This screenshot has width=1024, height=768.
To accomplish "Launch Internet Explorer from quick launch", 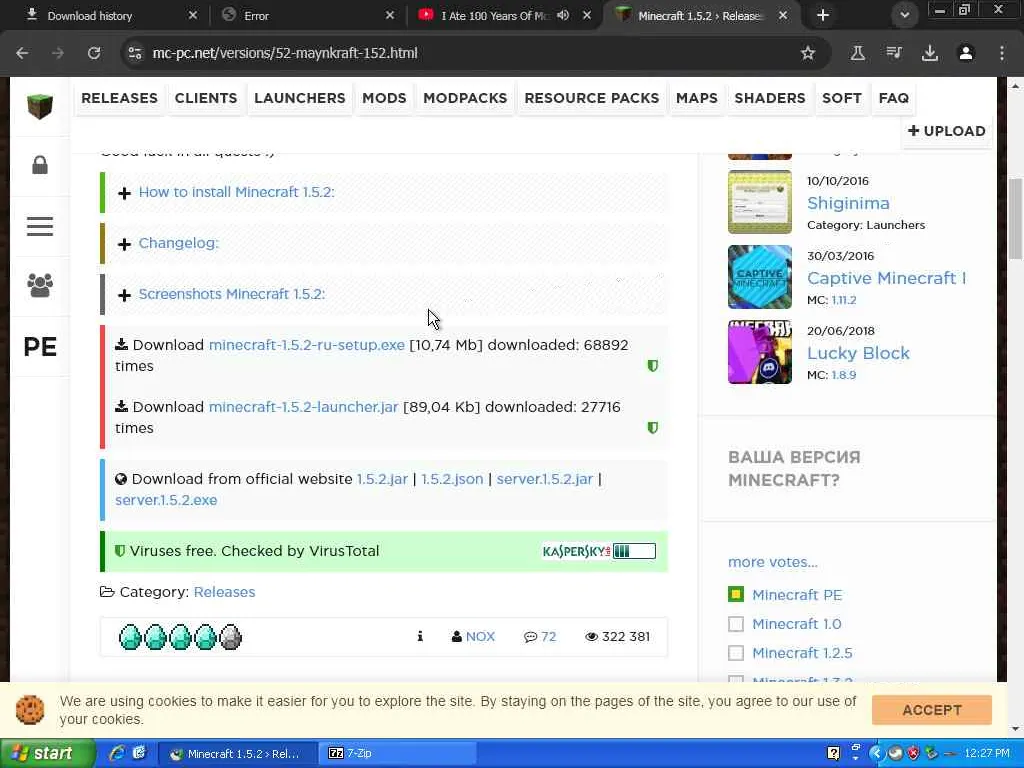I will click(x=117, y=753).
